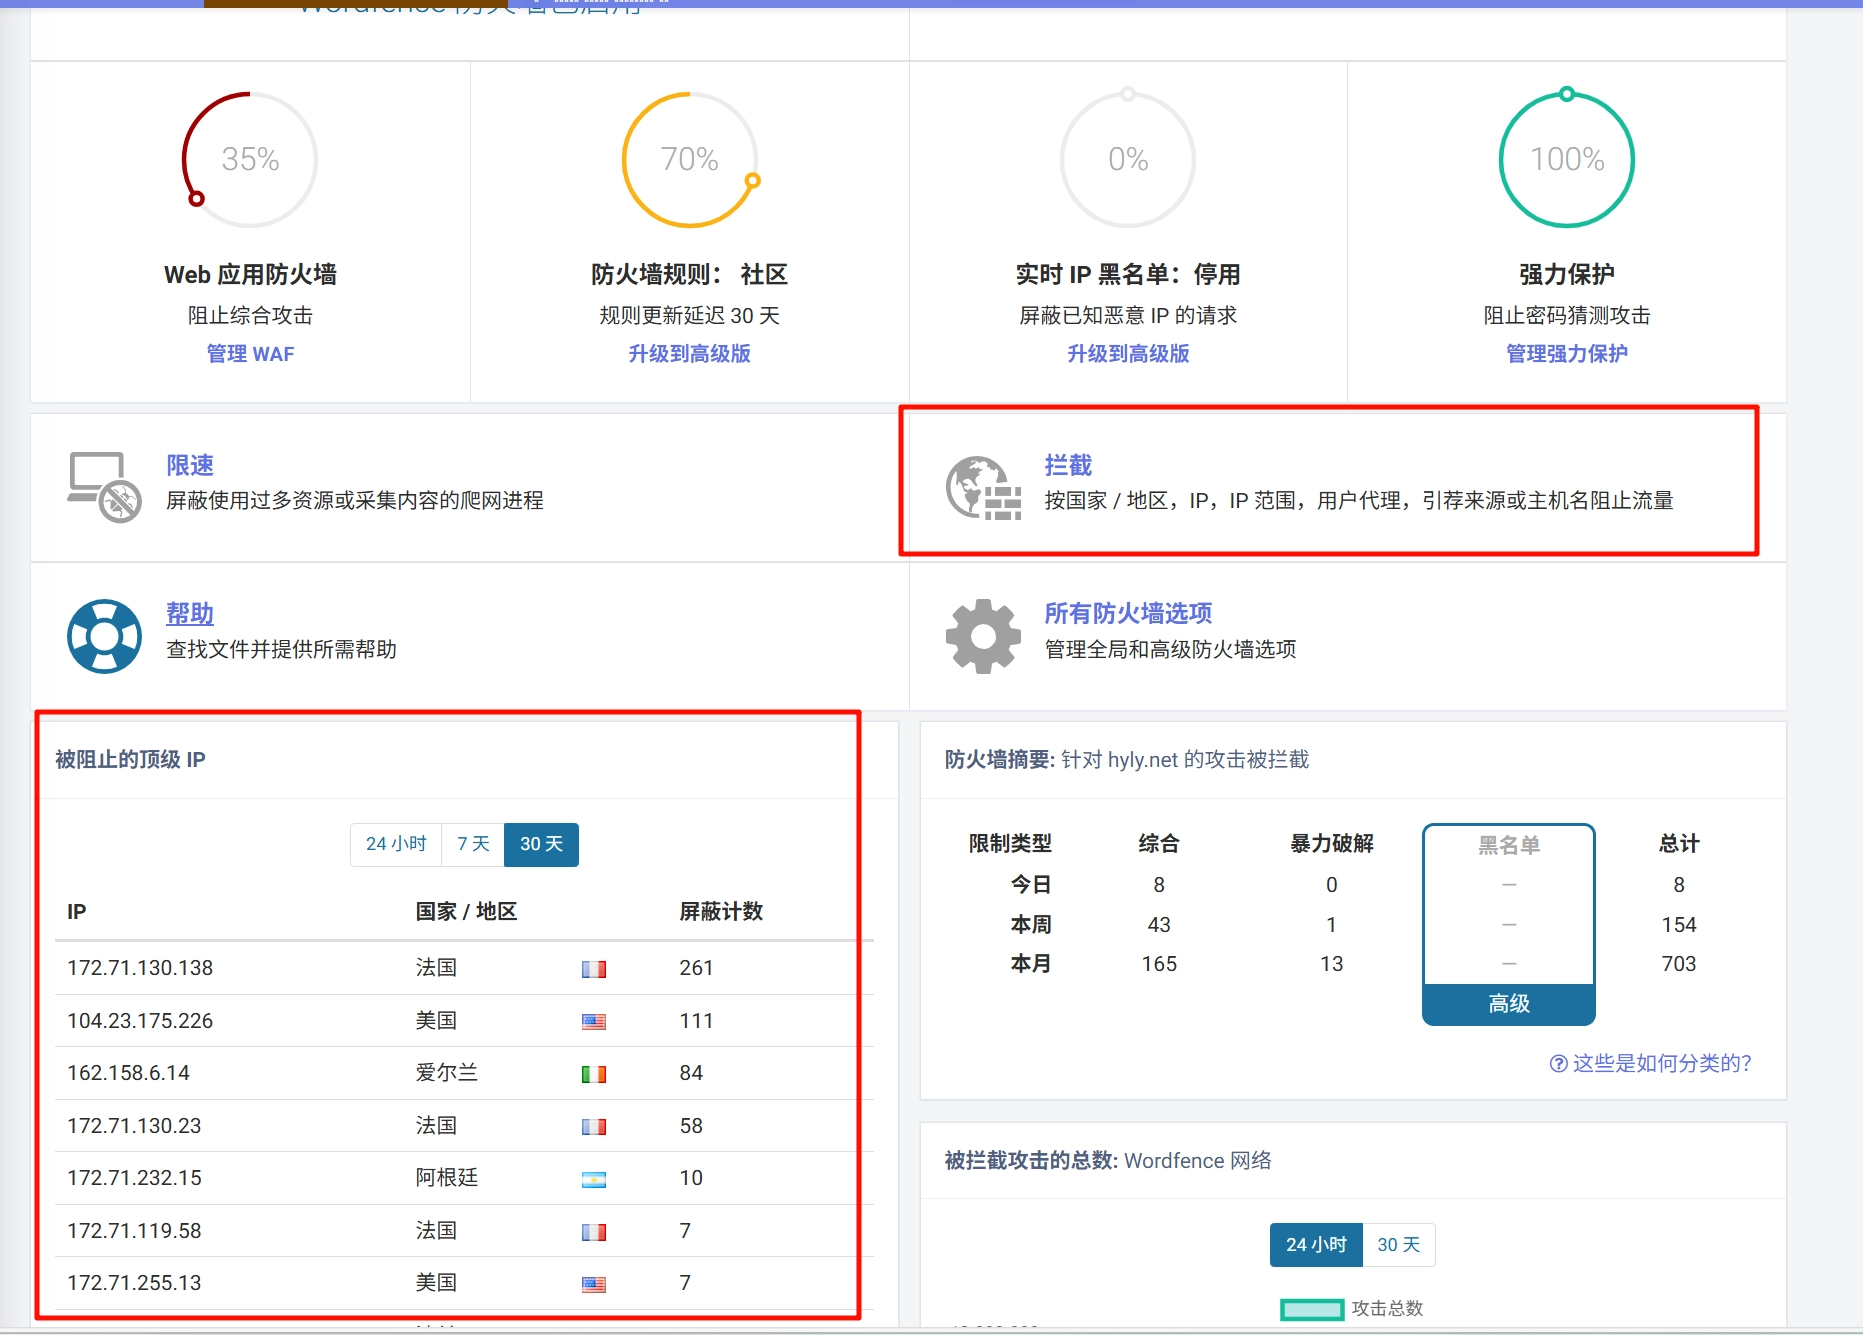Click this week's complex value 43
Screen dimensions: 1863x1335
(1159, 925)
